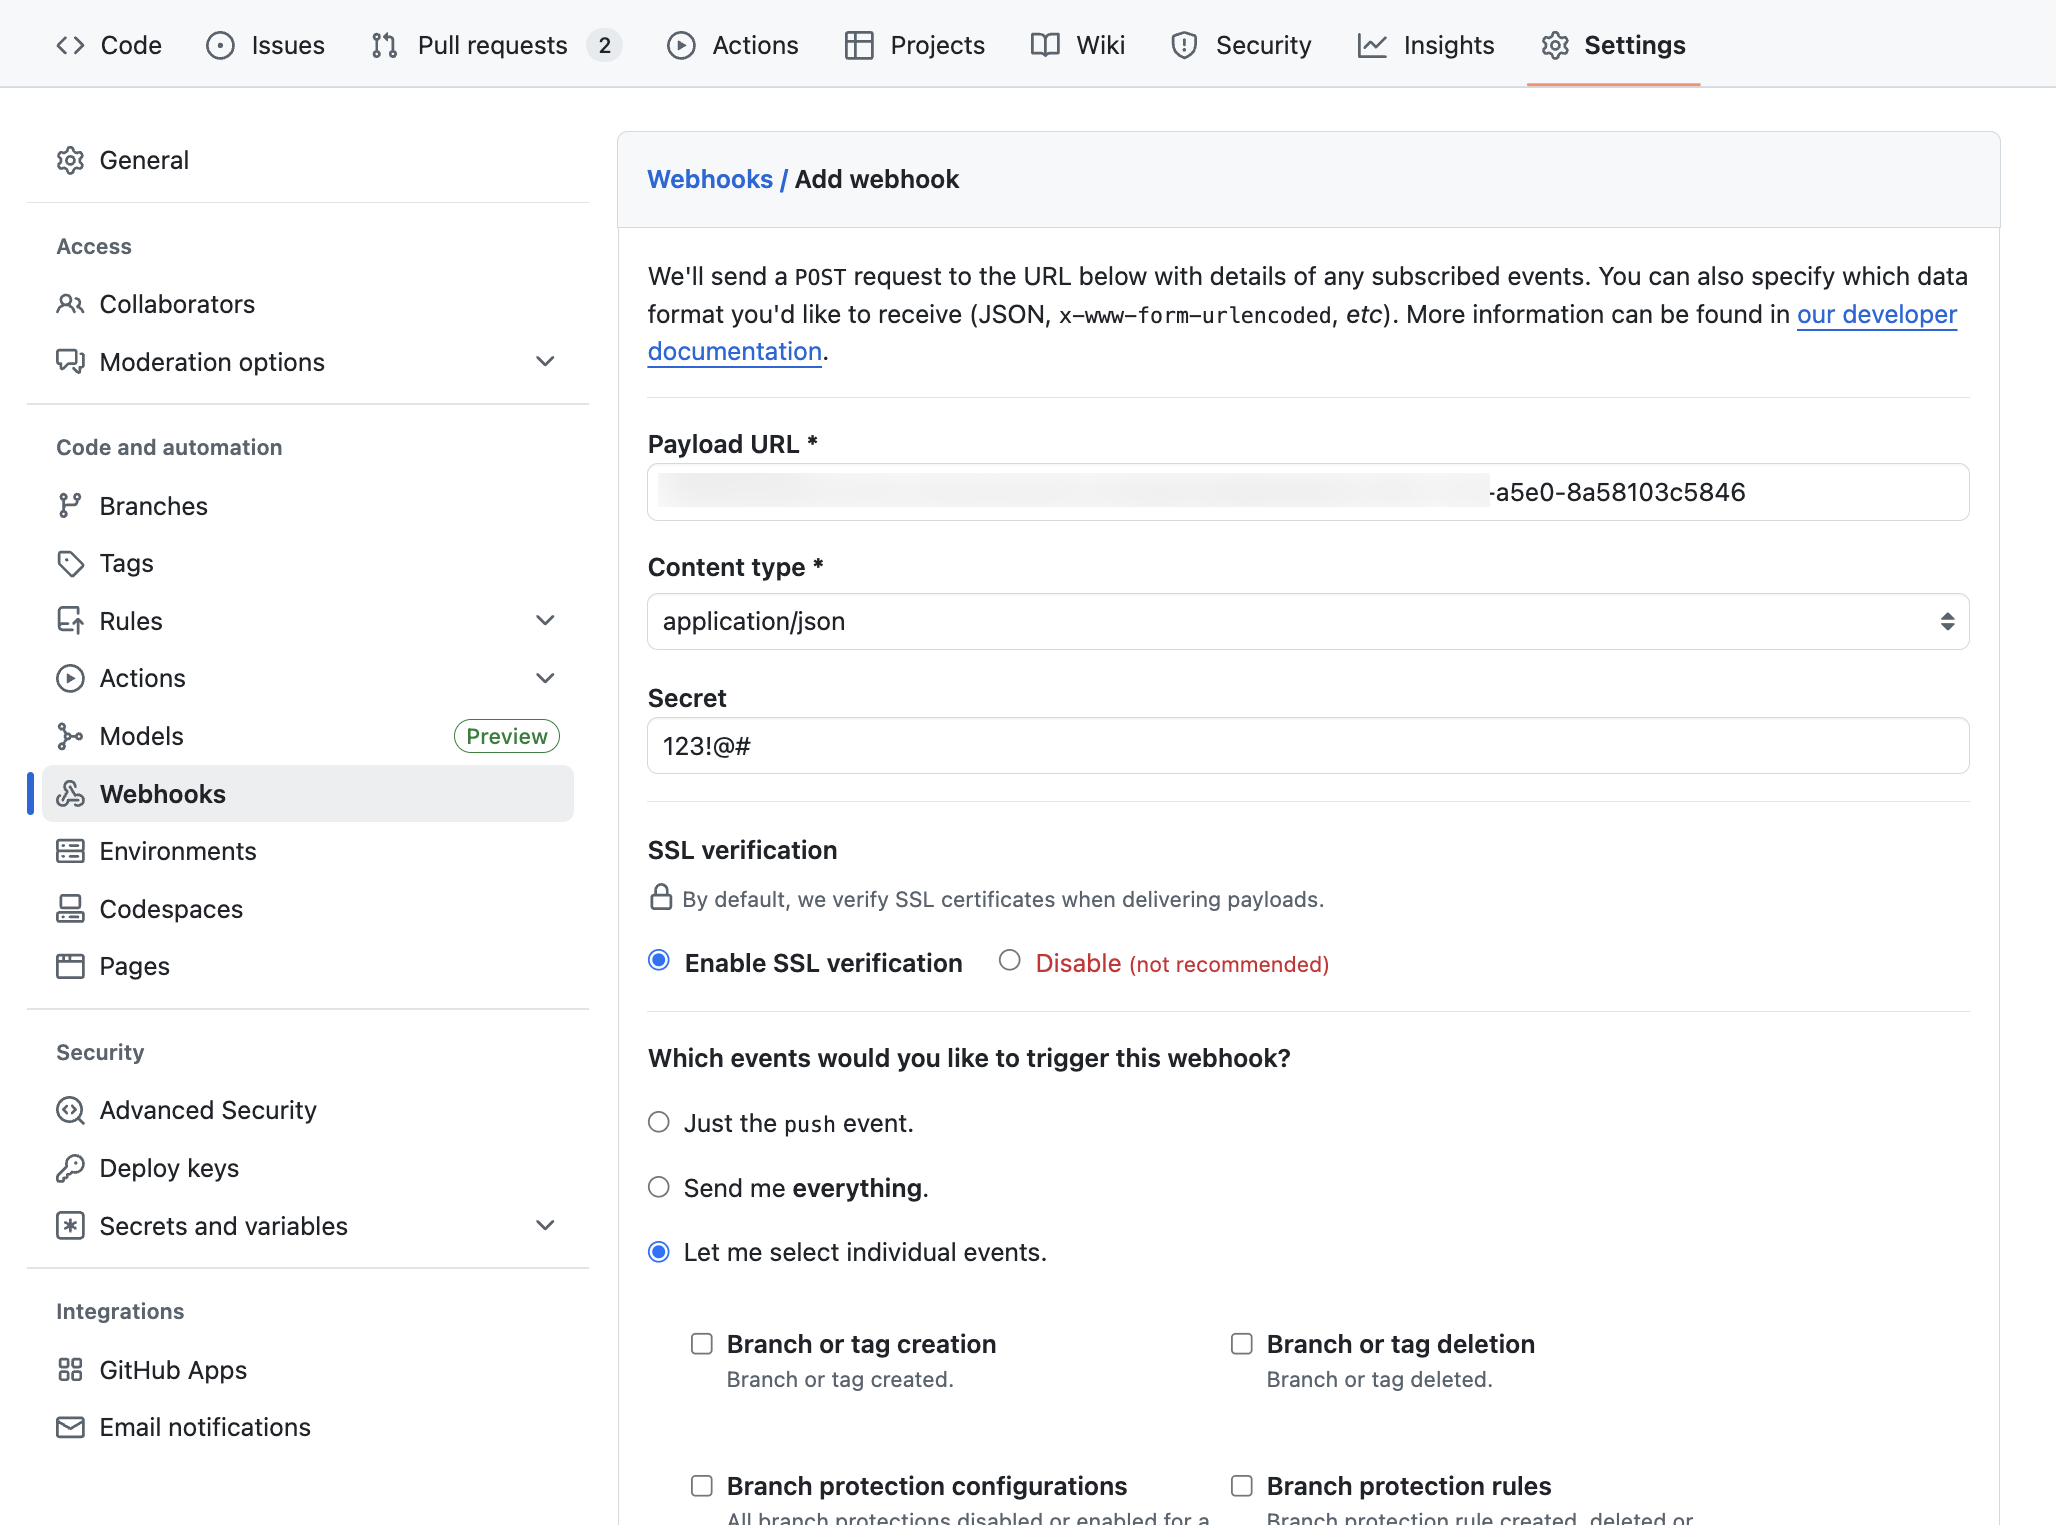This screenshot has height=1525, width=2056.
Task: Select Send me everything option
Action: tap(658, 1187)
